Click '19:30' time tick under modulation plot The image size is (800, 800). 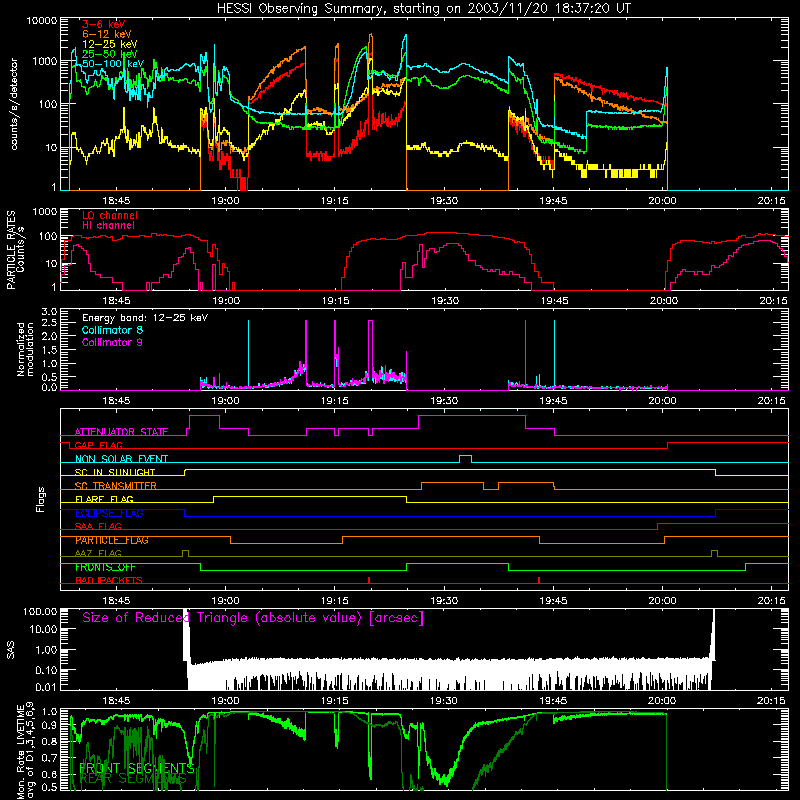point(444,401)
